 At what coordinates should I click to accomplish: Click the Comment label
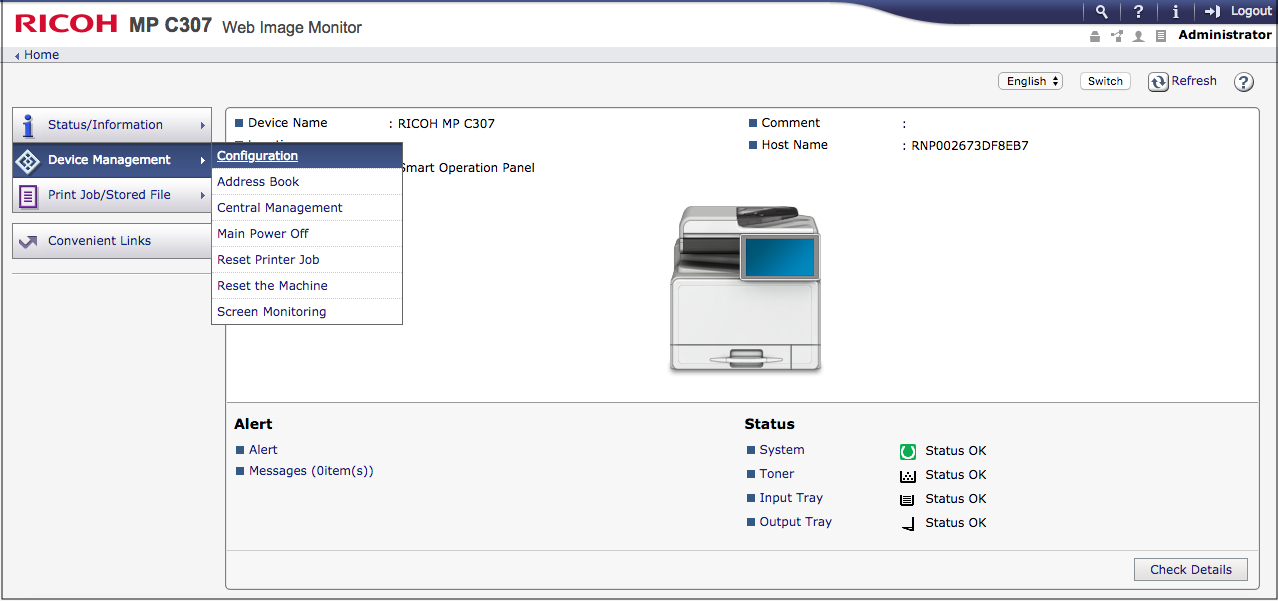point(790,123)
